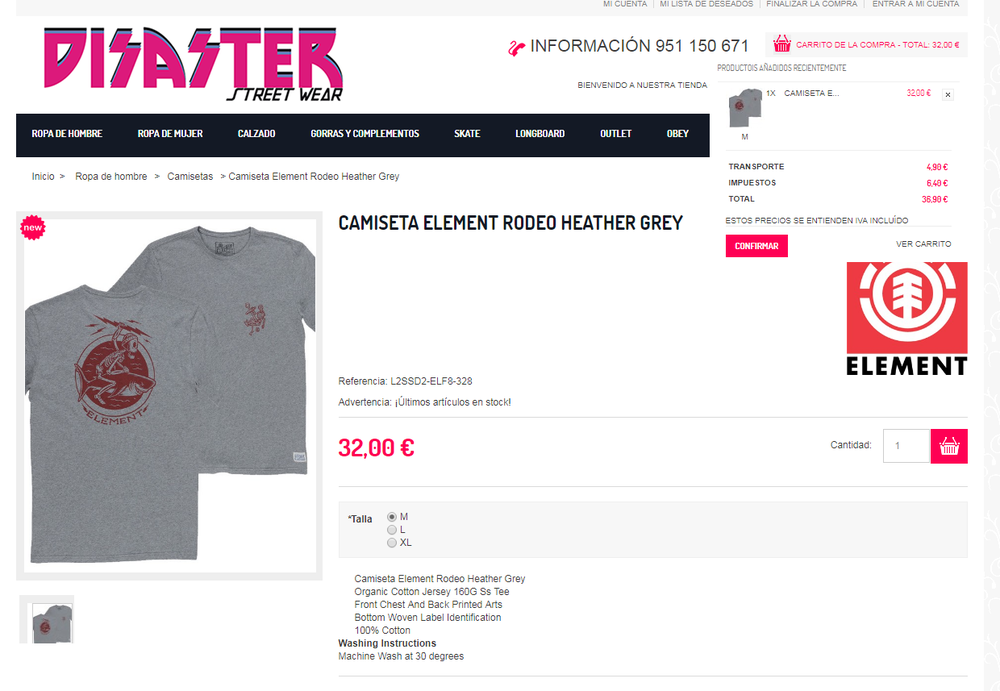Select size L radio button
The image size is (1000, 691).
392,530
